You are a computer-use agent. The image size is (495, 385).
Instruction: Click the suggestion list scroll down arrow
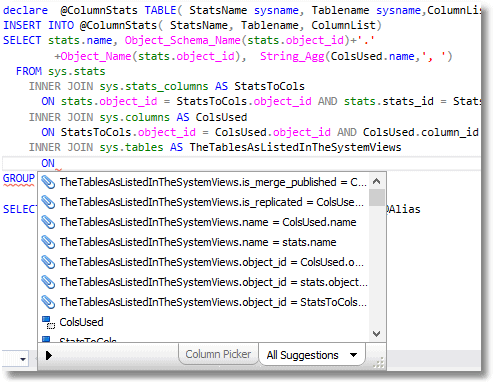point(377,334)
